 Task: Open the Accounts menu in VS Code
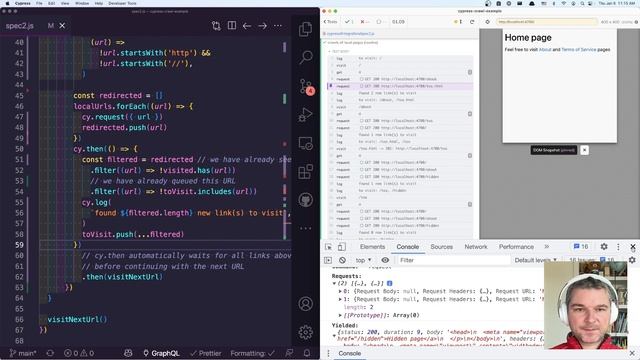pos(305,304)
